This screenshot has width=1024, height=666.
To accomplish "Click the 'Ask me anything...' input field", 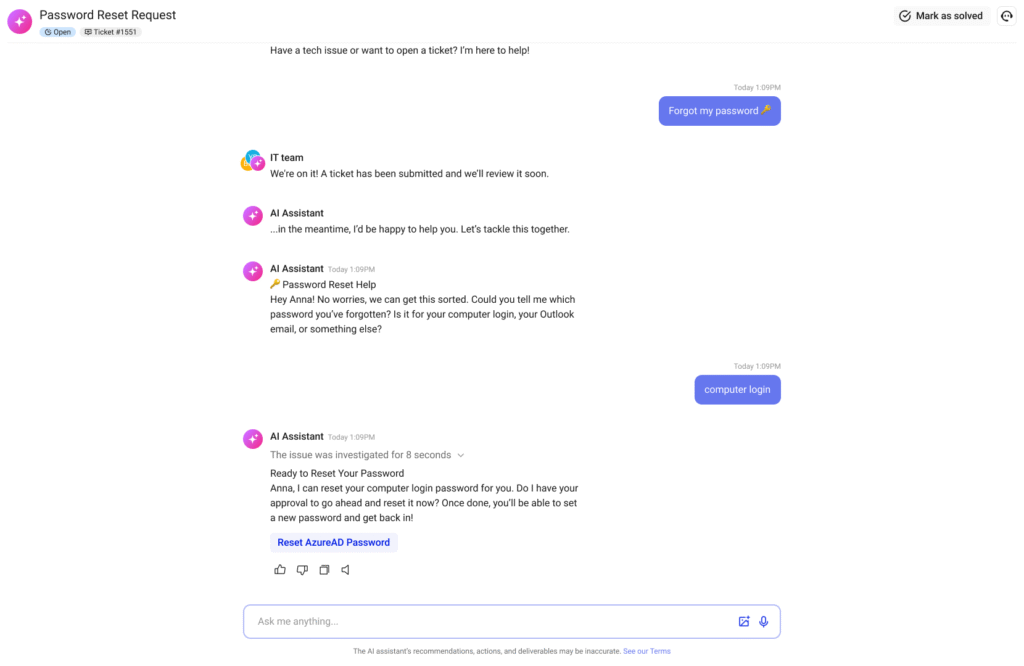I will pos(490,622).
